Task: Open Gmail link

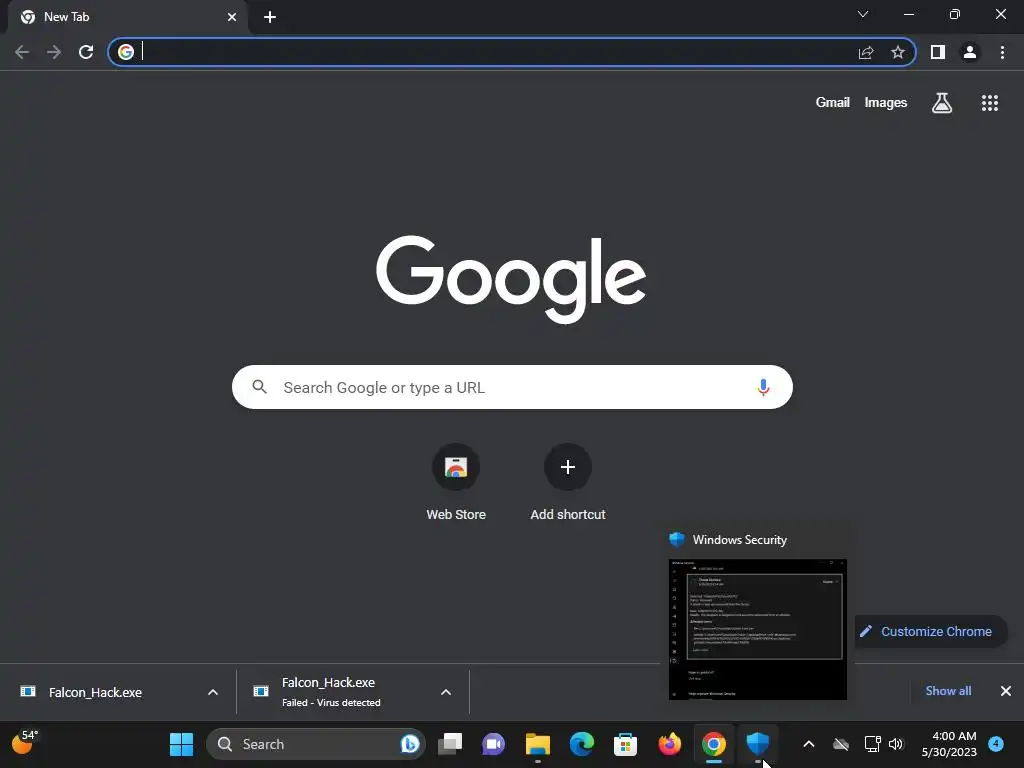Action: (x=833, y=103)
